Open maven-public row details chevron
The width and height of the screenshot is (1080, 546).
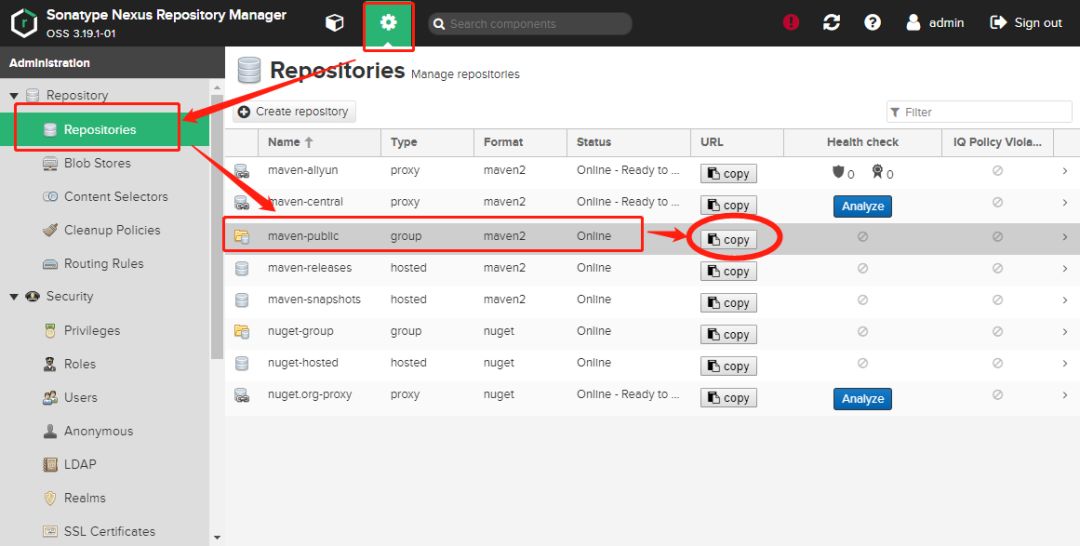pyautogui.click(x=1065, y=237)
